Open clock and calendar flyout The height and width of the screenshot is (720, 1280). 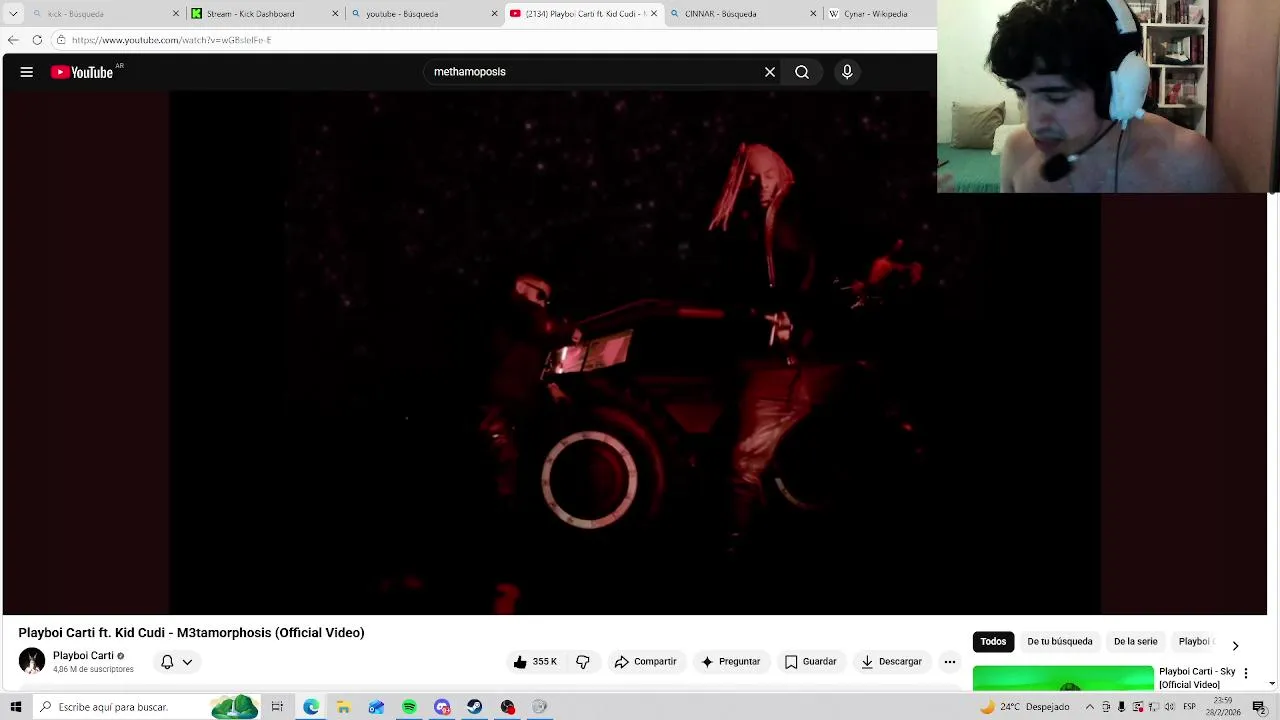1223,707
